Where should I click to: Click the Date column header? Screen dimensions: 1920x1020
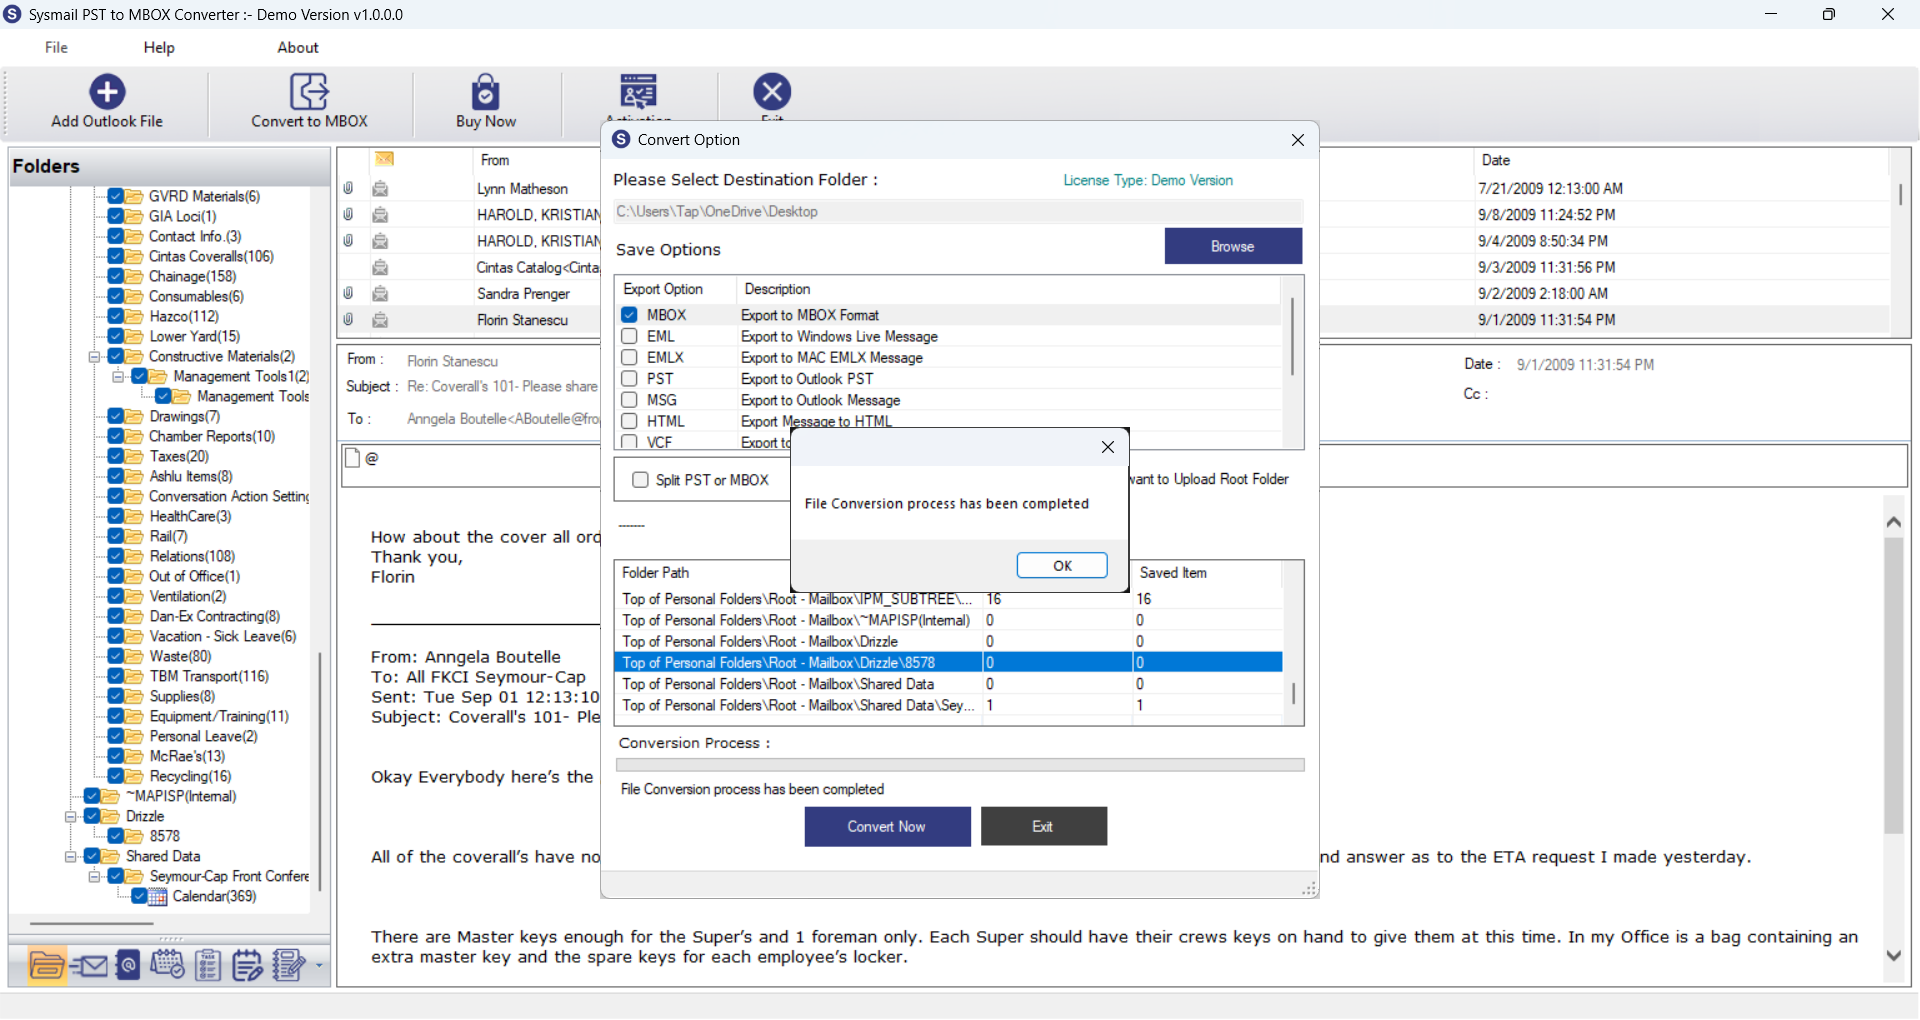[x=1496, y=160]
